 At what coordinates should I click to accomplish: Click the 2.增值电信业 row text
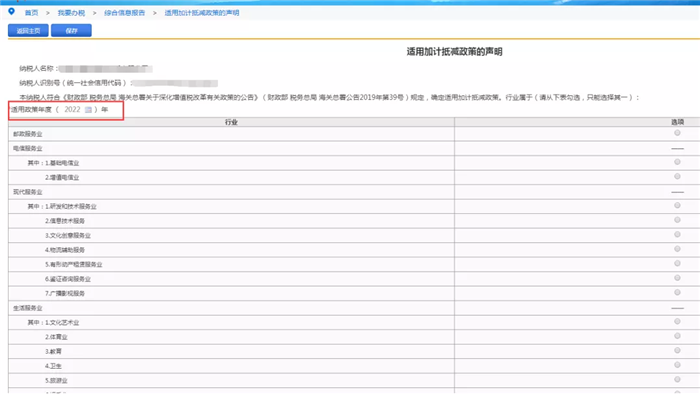[x=62, y=178]
